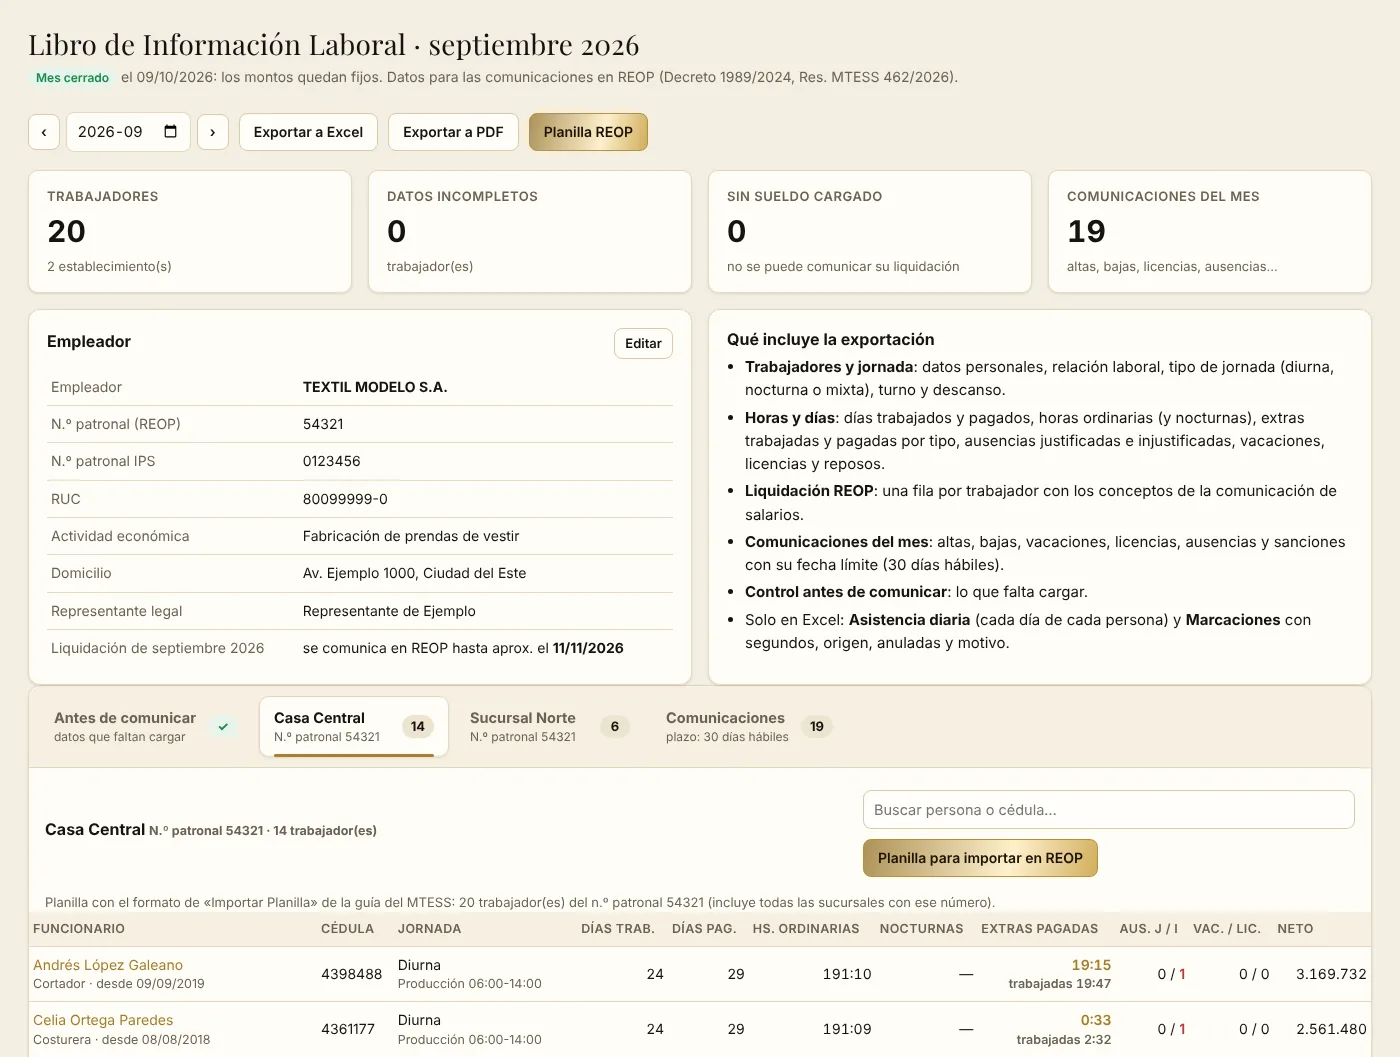Click the 19 count badge on Comunicaciones
The height and width of the screenshot is (1057, 1400).
pos(817,727)
